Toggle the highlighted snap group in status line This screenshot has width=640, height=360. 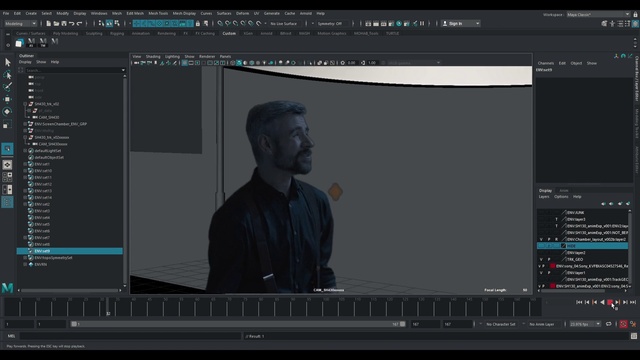[x=163, y=24]
